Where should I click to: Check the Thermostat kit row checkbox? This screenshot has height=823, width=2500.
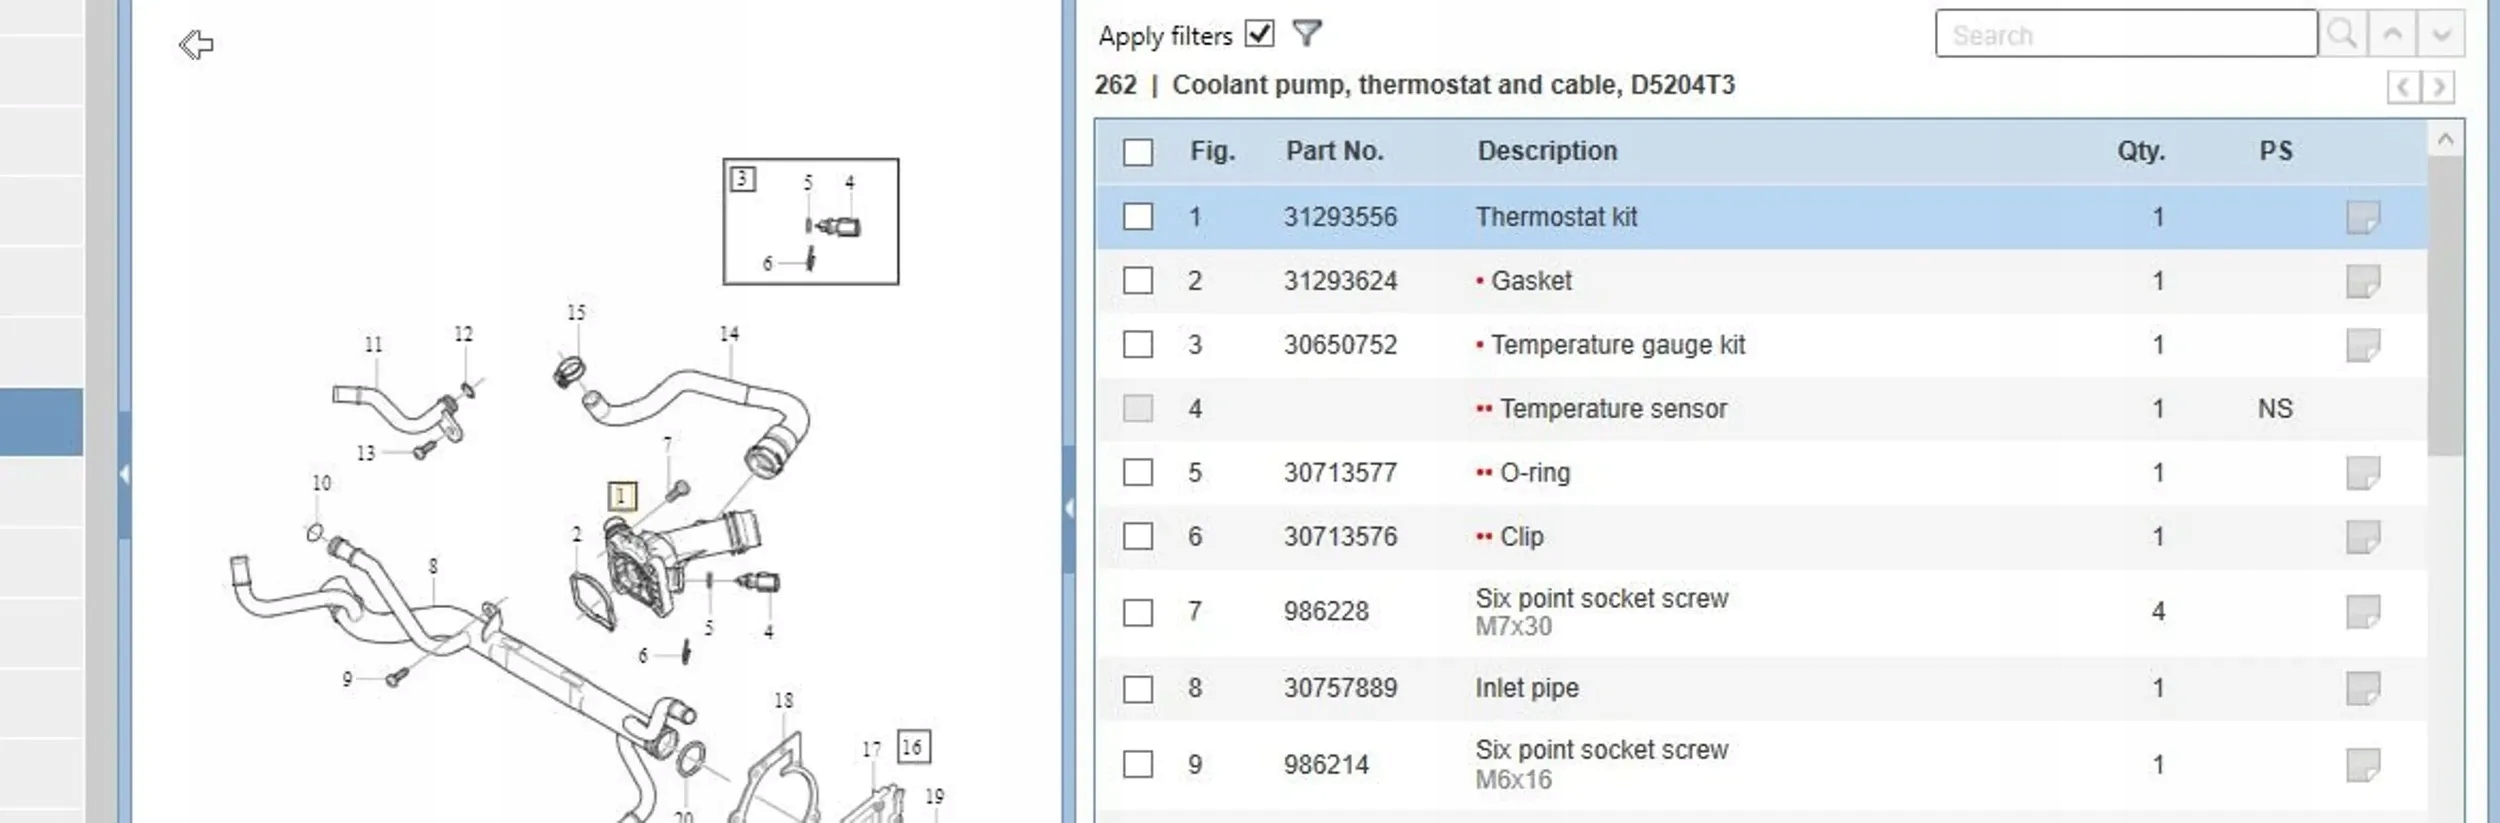pos(1137,217)
